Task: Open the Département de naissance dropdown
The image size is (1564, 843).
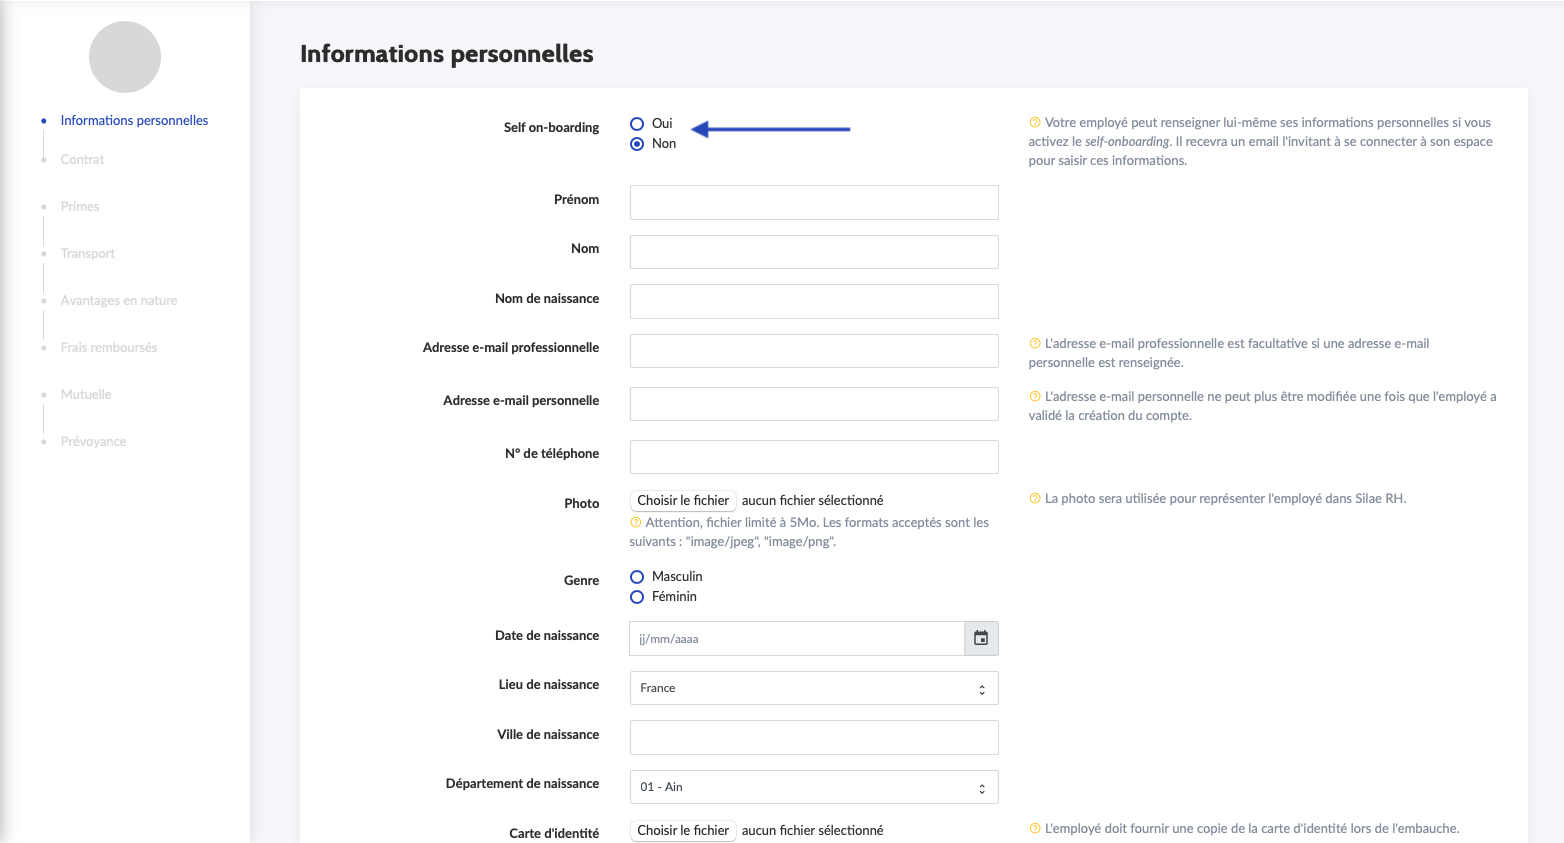Action: (x=814, y=787)
